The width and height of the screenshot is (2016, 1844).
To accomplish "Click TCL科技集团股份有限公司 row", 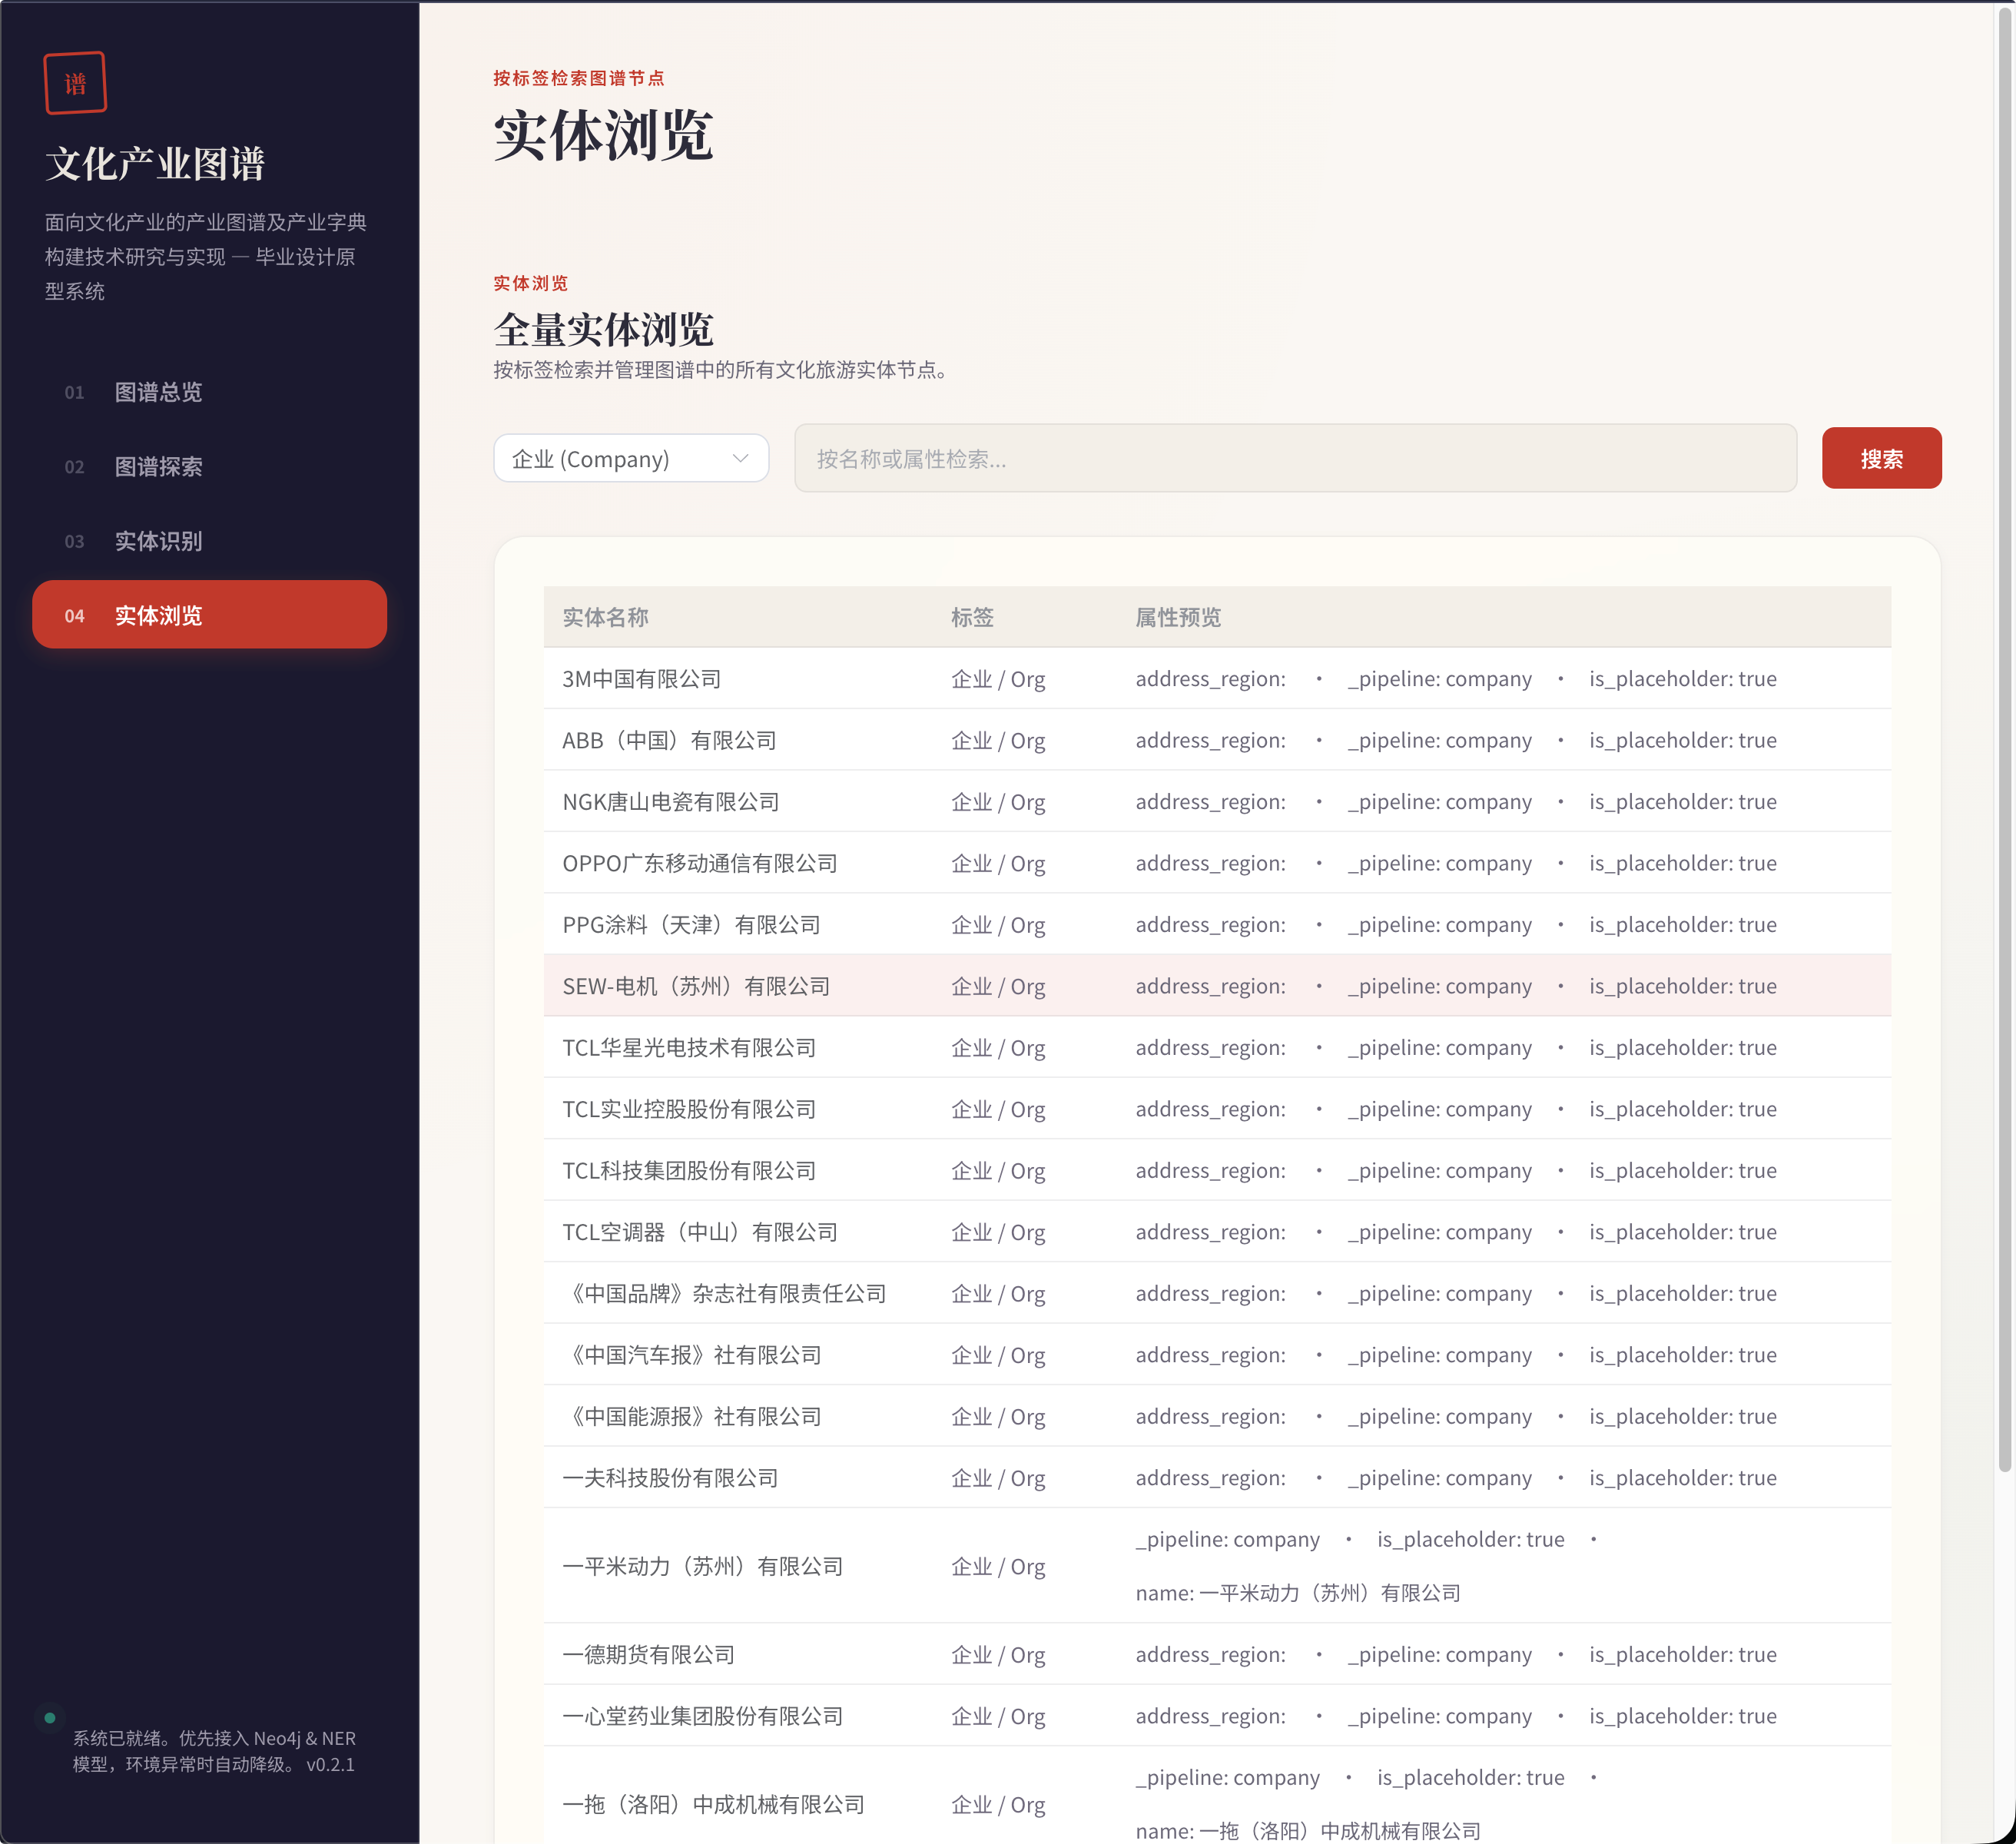I will point(688,1171).
